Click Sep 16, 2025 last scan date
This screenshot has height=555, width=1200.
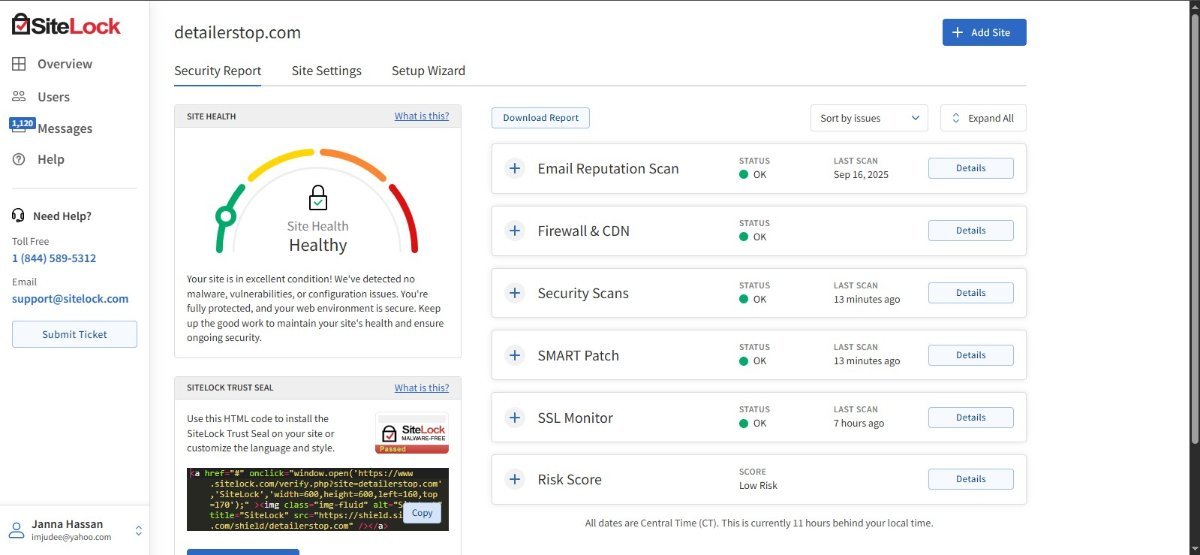[861, 175]
